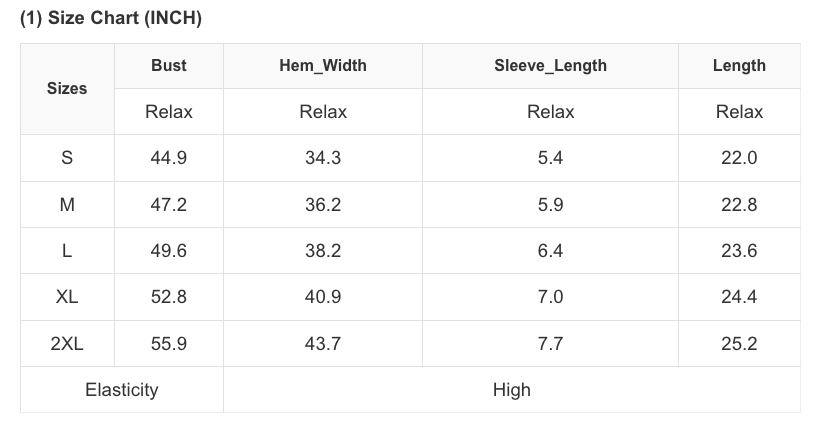
Task: Click bust value 44.9 for size S
Action: click(168, 157)
